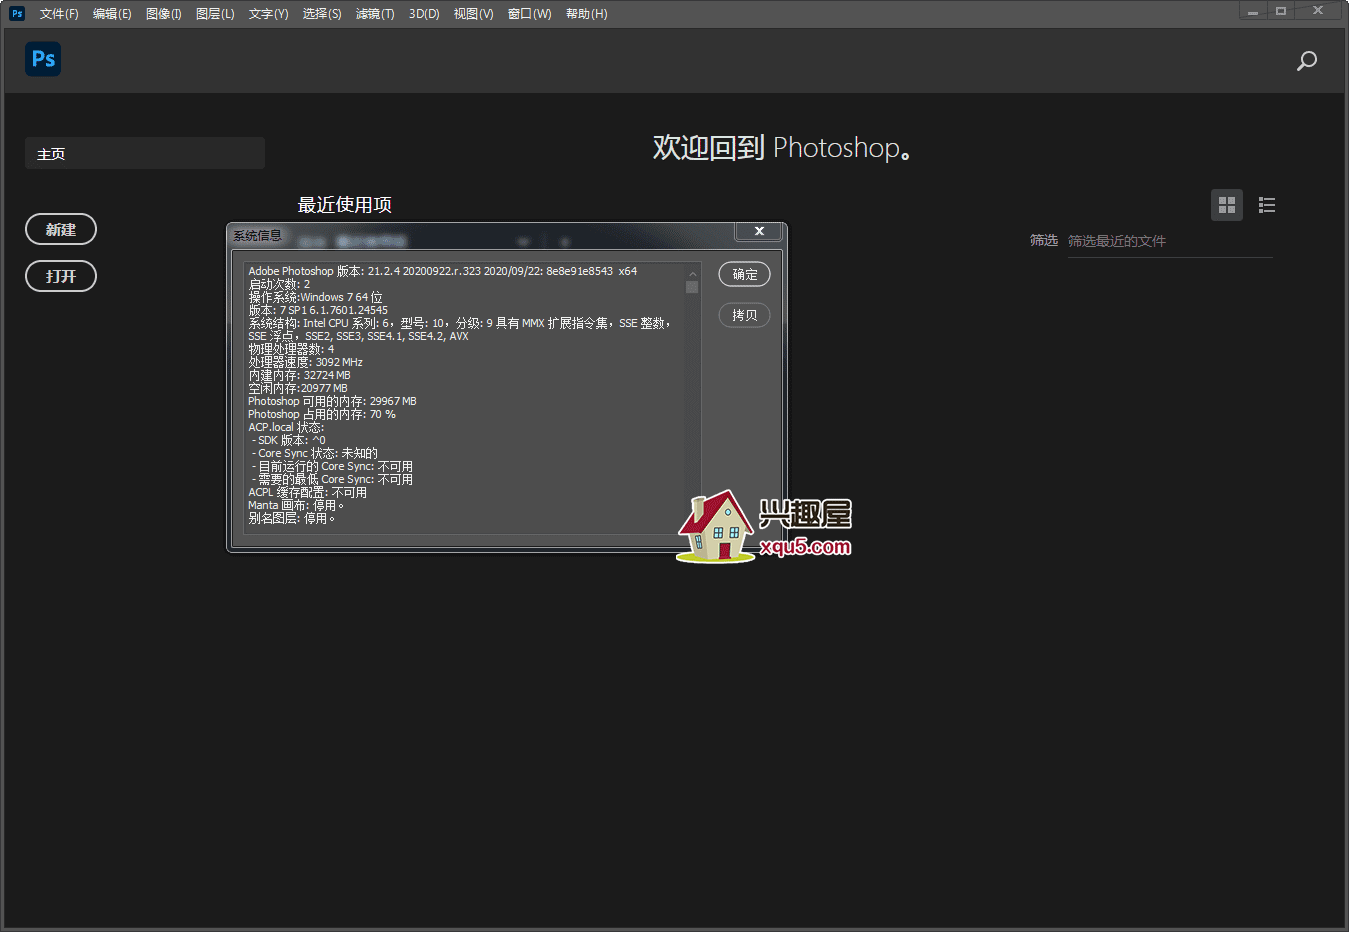Viewport: 1349px width, 932px height.
Task: Open the 帮助(H) menu
Action: (x=586, y=14)
